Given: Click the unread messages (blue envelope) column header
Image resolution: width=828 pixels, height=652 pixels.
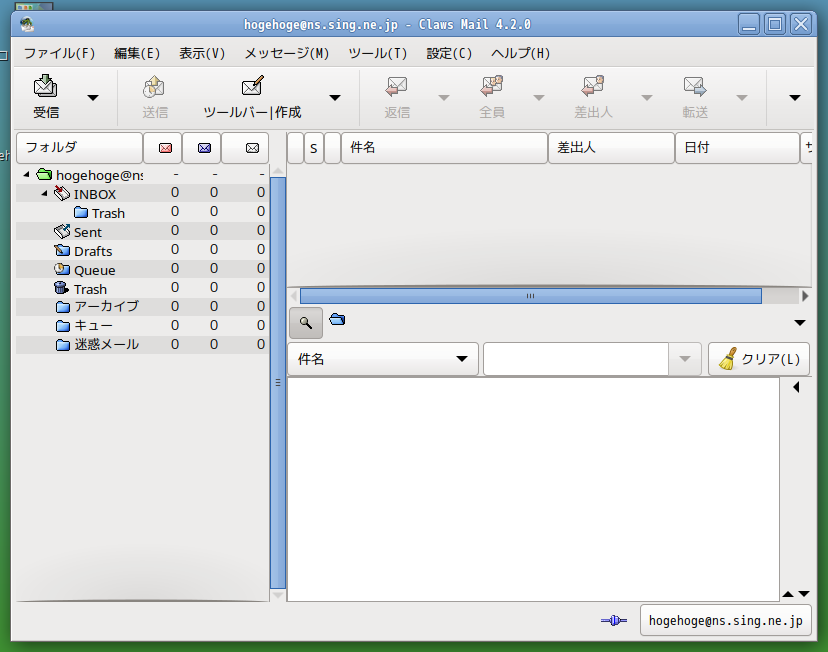Looking at the screenshot, I should pyautogui.click(x=204, y=148).
